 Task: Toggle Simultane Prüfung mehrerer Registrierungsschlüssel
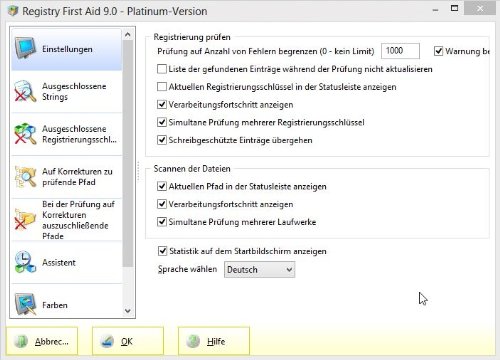162,122
